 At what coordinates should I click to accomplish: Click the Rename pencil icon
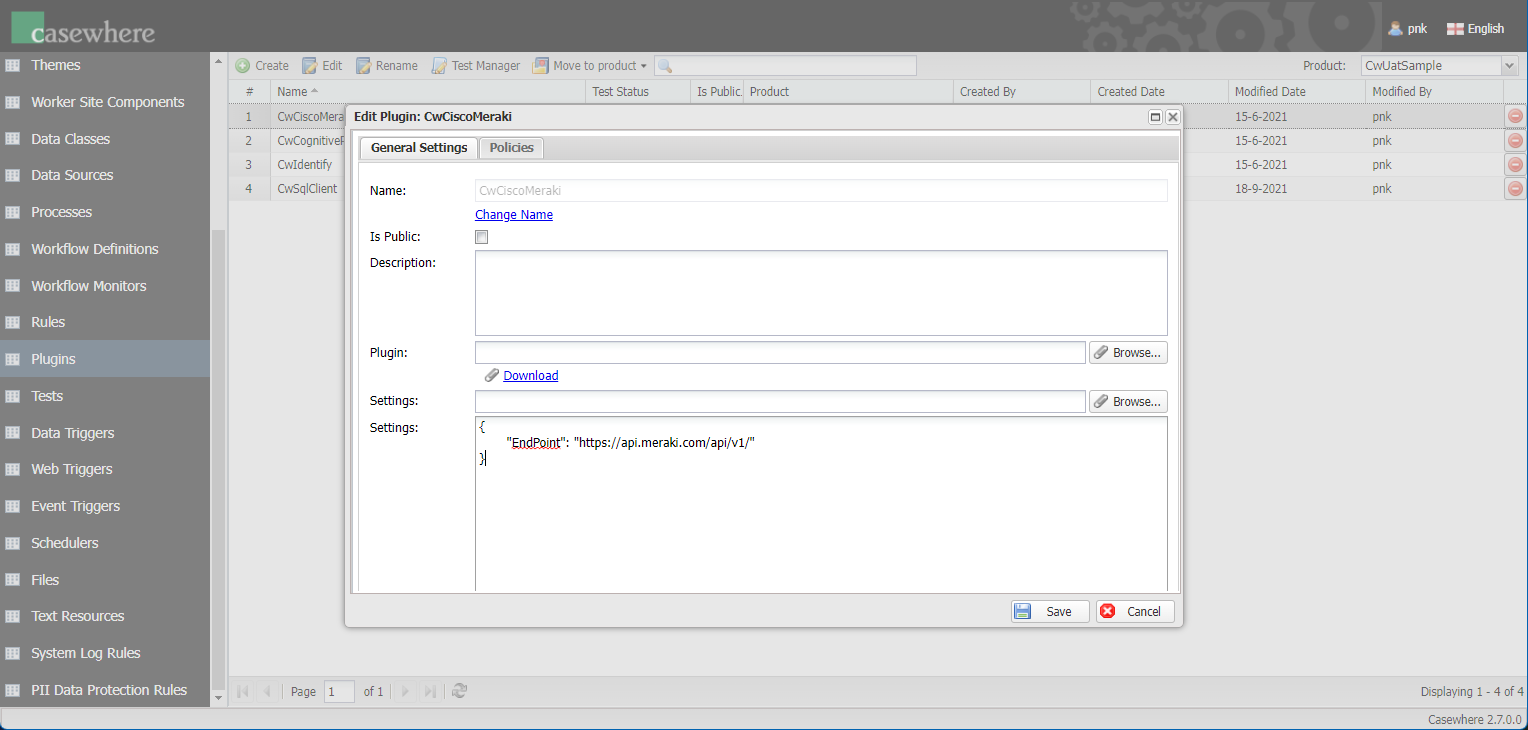pos(363,65)
